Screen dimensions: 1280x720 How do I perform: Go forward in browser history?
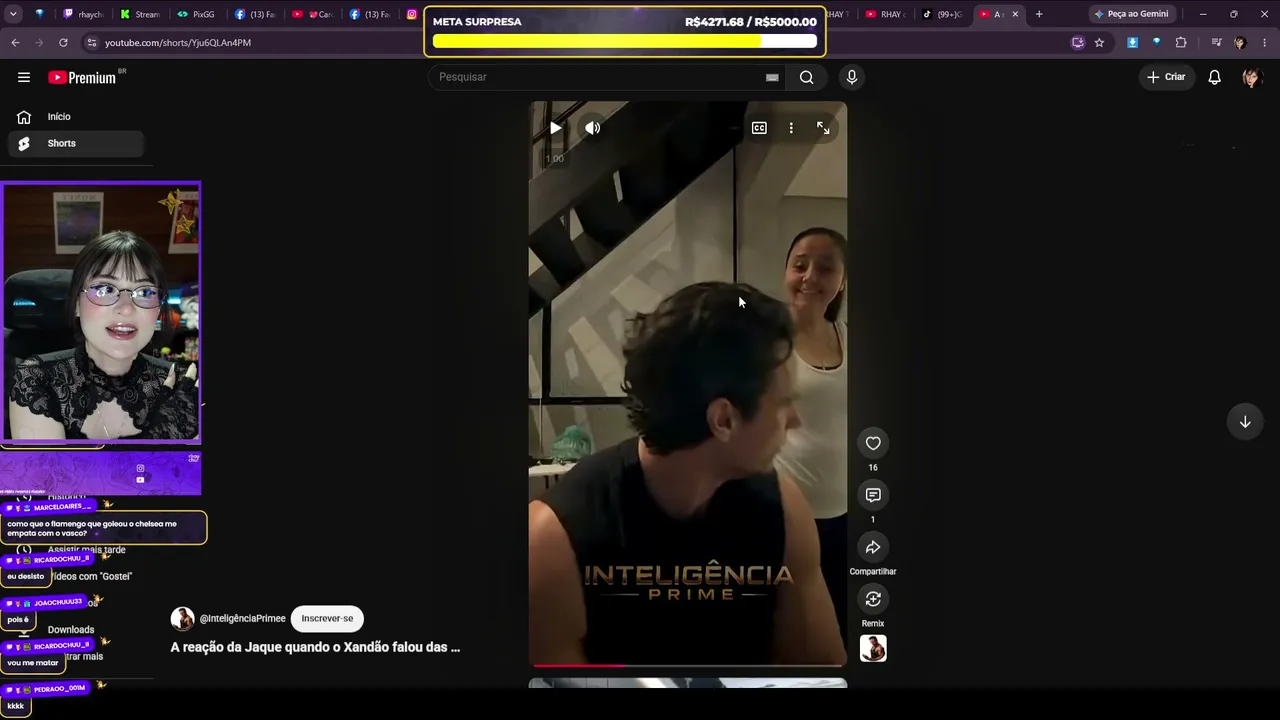39,43
